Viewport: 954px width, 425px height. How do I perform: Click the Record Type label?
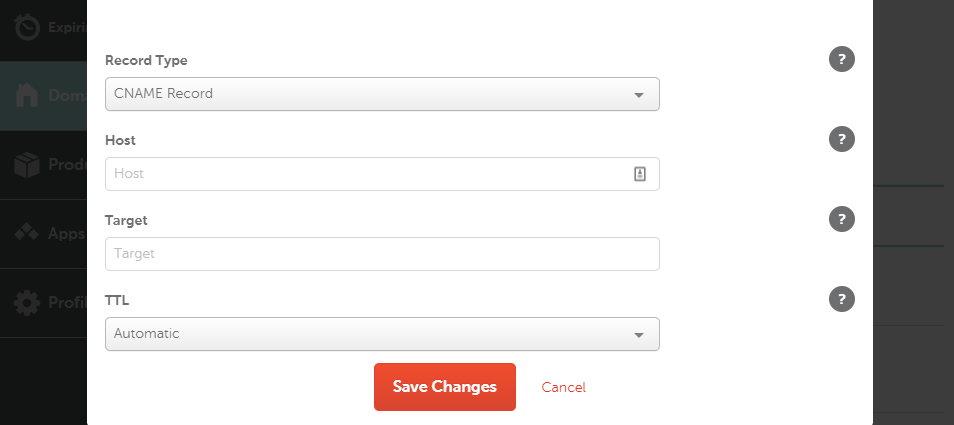(x=146, y=61)
